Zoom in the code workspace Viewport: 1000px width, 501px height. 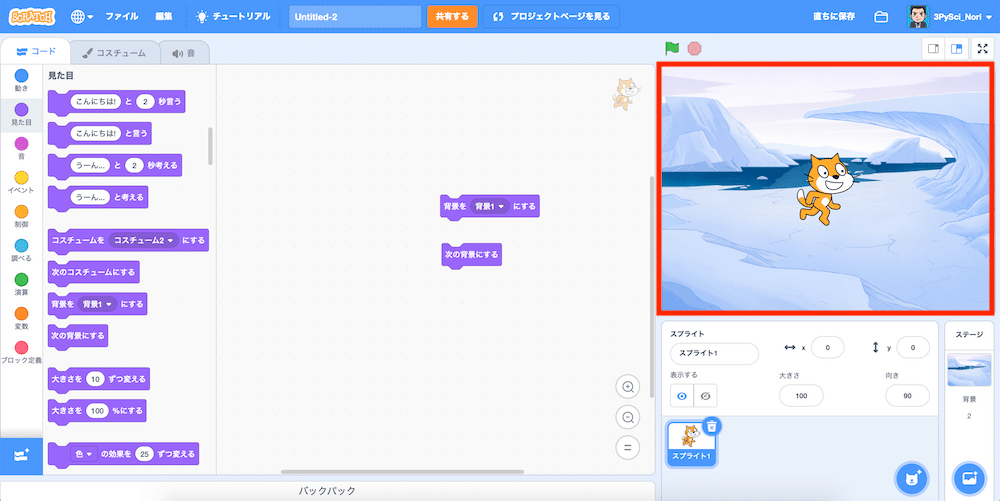pos(628,387)
